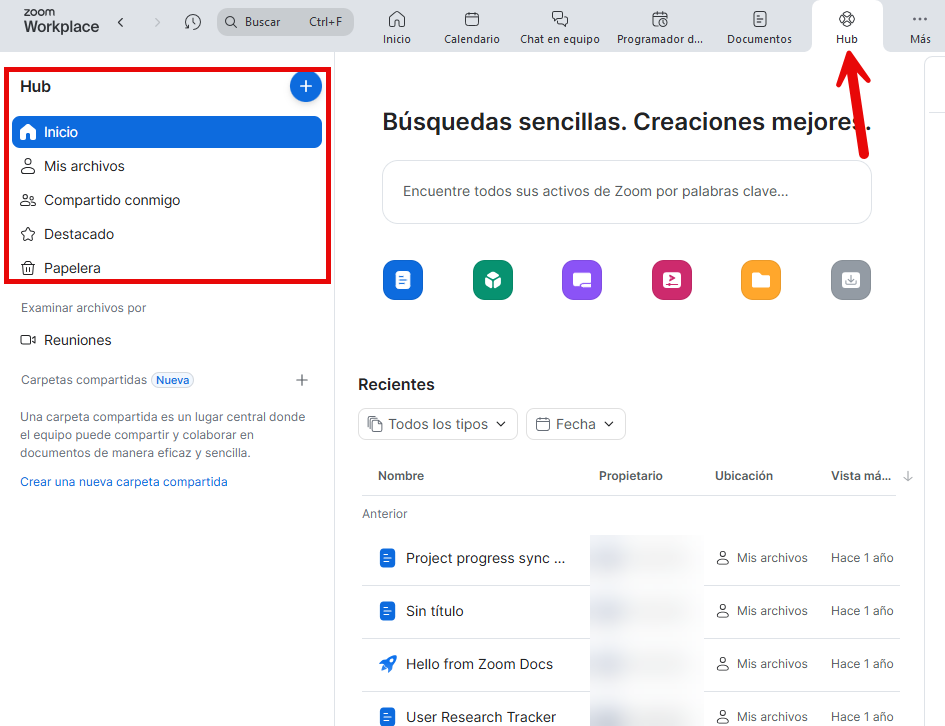The image size is (945, 726).
Task: Click Crear una nueva carpeta compartida link
Action: [x=124, y=482]
